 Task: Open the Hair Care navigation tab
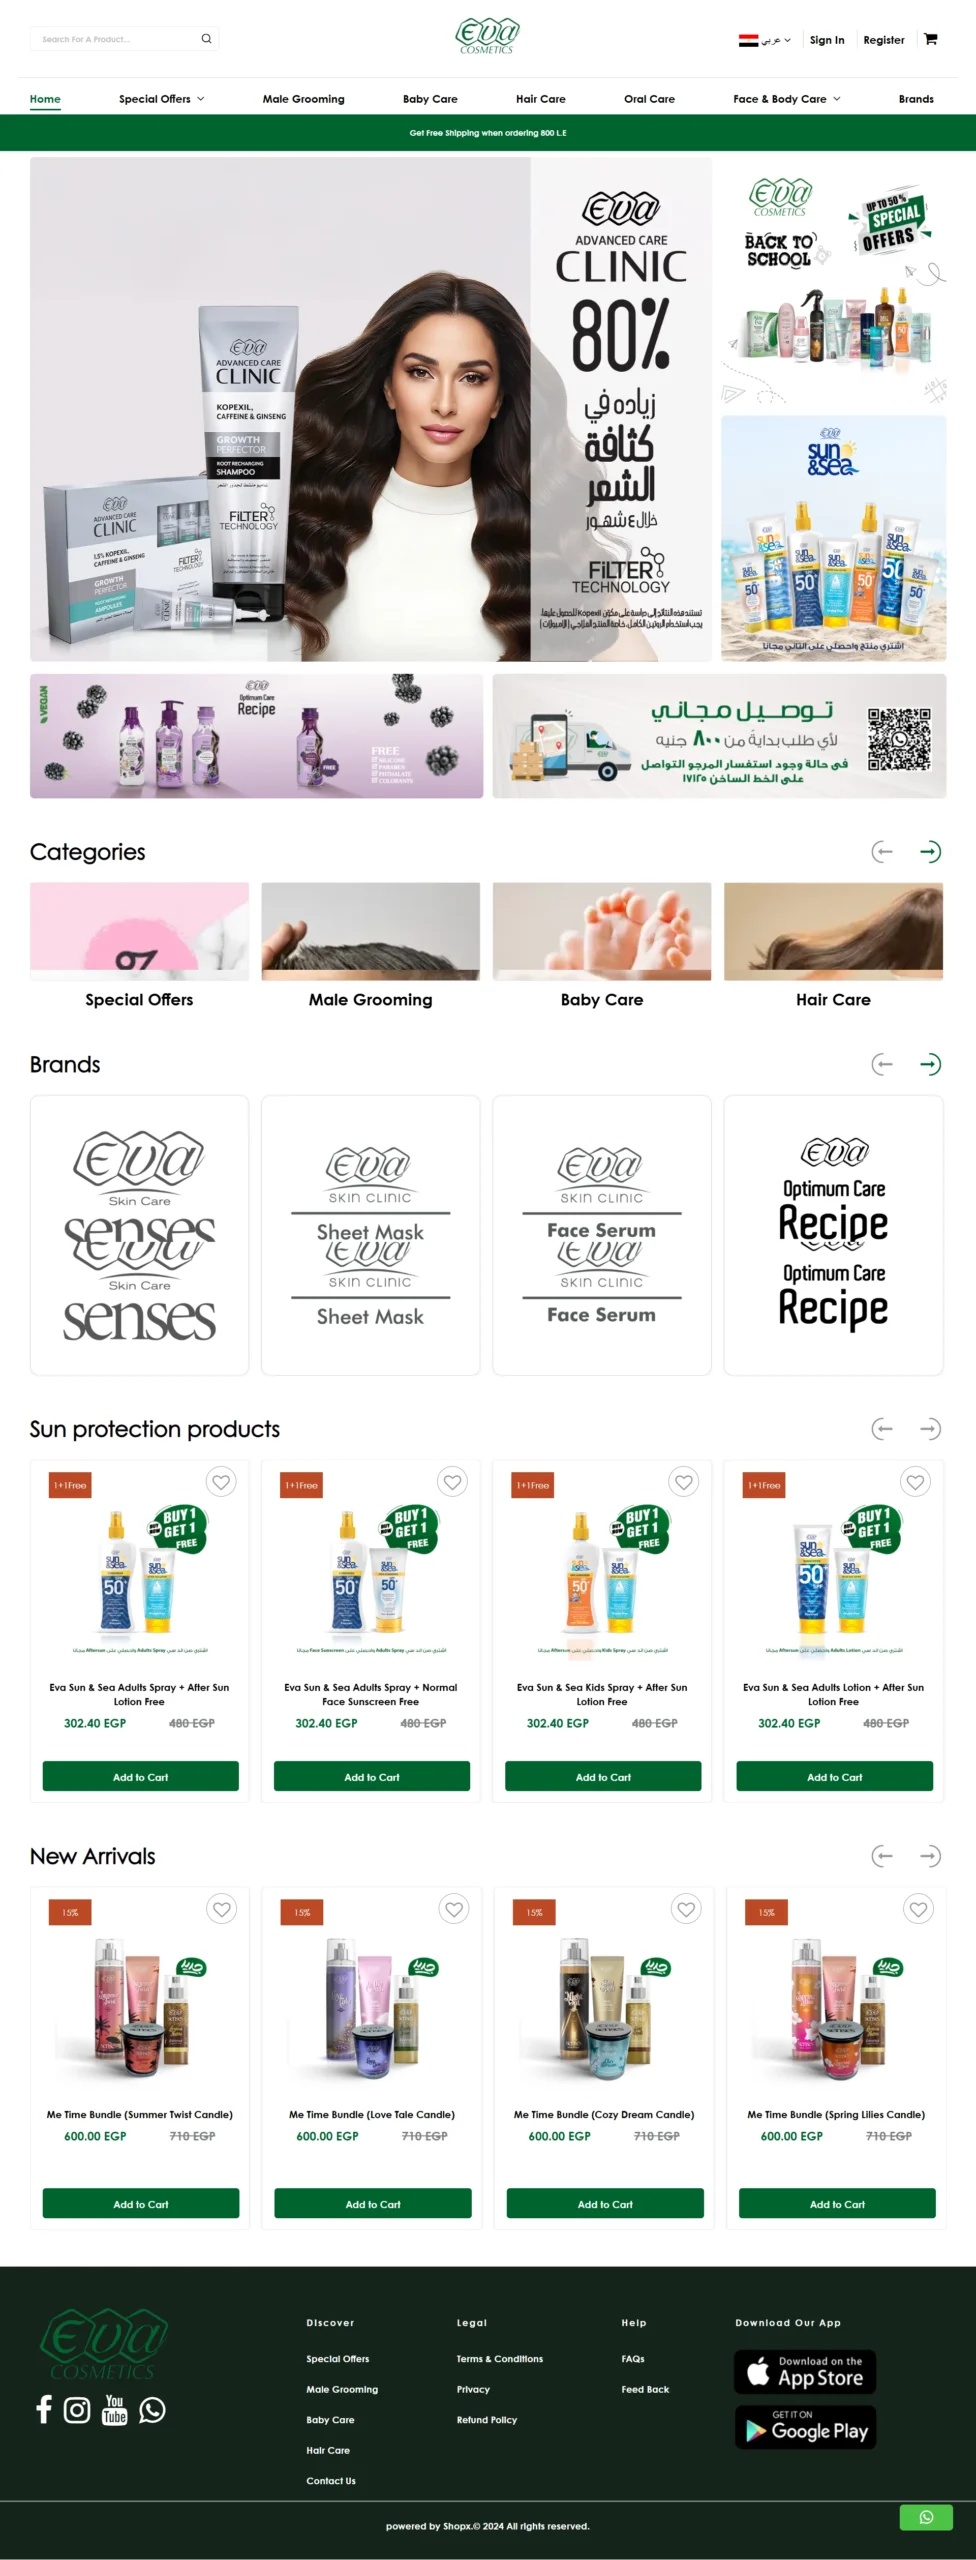pyautogui.click(x=541, y=99)
